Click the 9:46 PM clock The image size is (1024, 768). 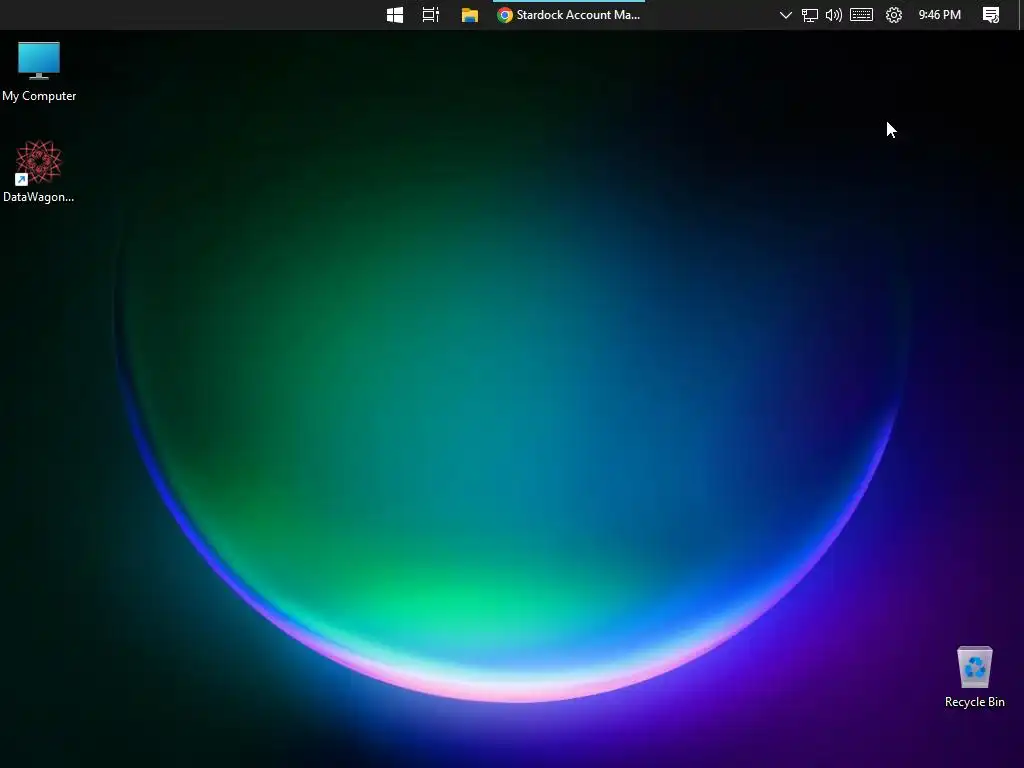[940, 15]
